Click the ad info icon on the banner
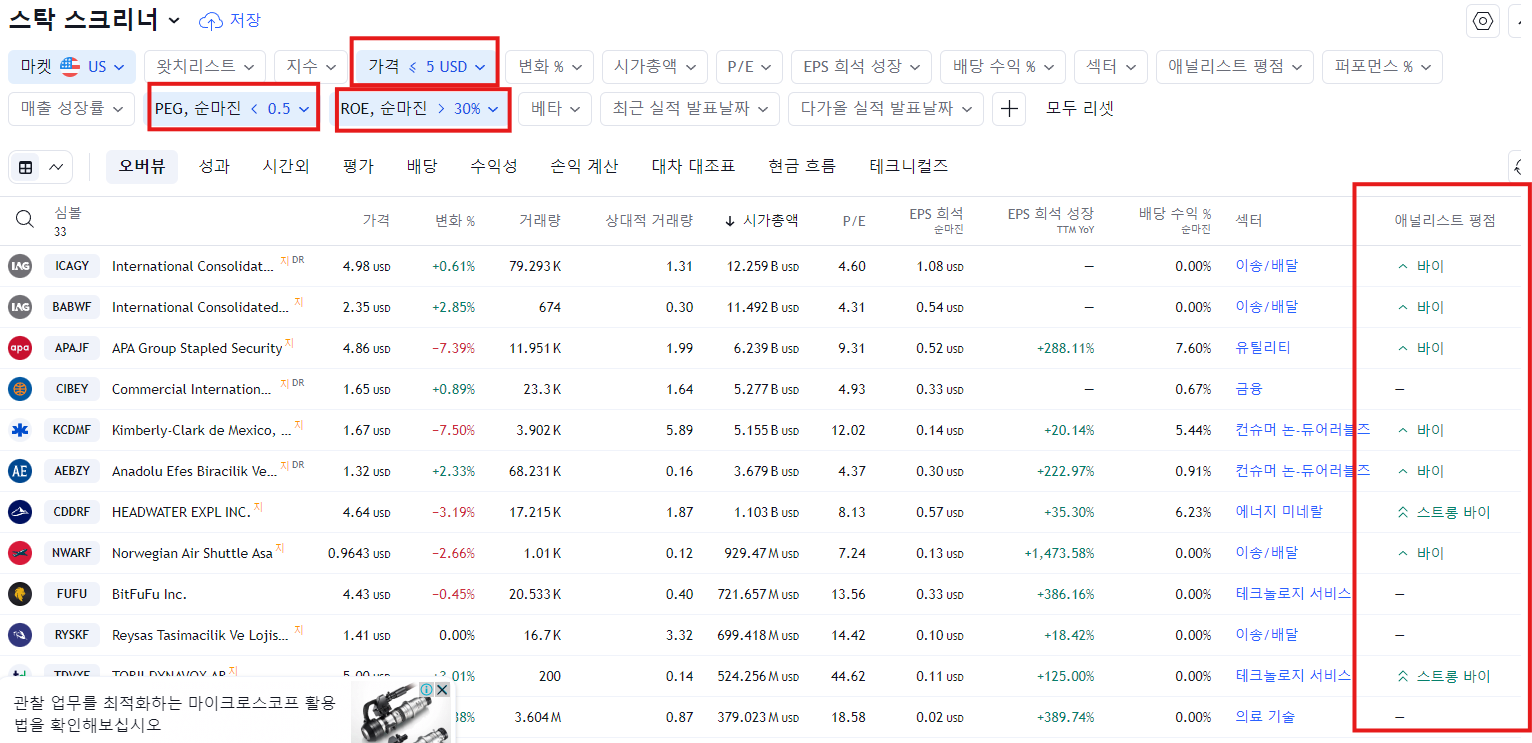 426,690
